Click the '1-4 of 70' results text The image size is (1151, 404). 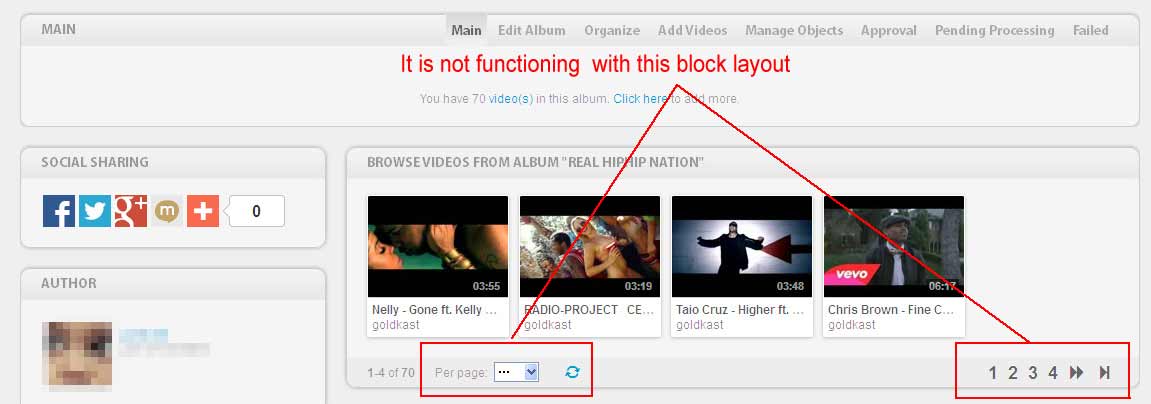(x=391, y=373)
